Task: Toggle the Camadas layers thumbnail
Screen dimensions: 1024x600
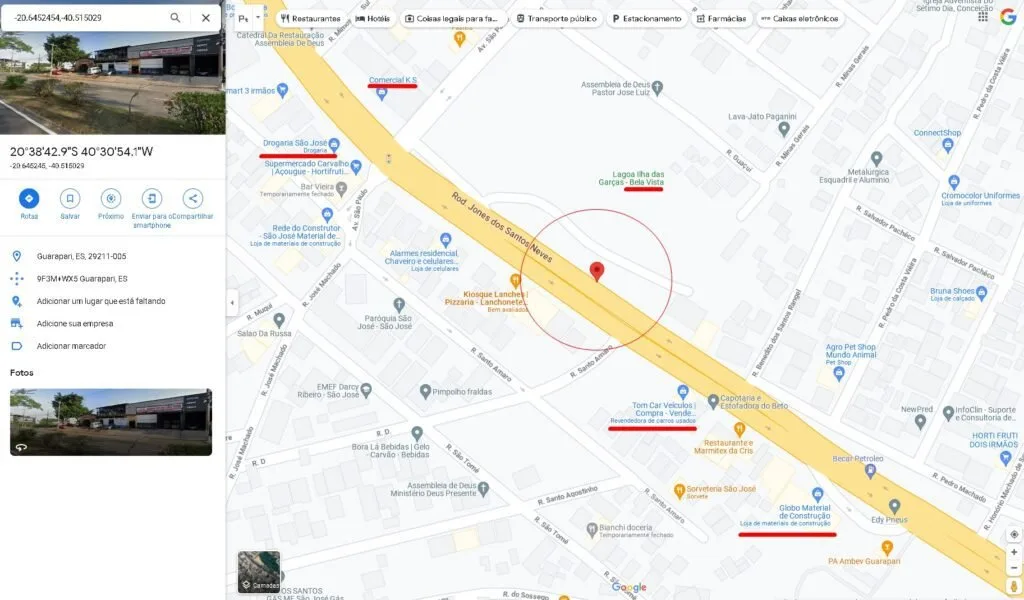Action: tap(259, 572)
